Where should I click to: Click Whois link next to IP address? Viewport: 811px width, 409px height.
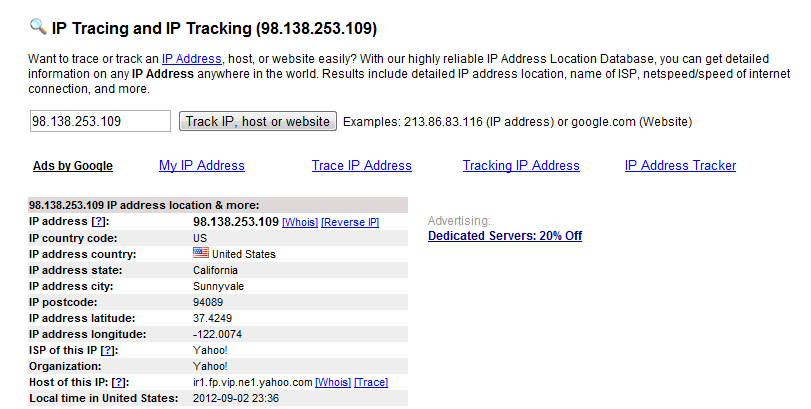pyautogui.click(x=300, y=222)
